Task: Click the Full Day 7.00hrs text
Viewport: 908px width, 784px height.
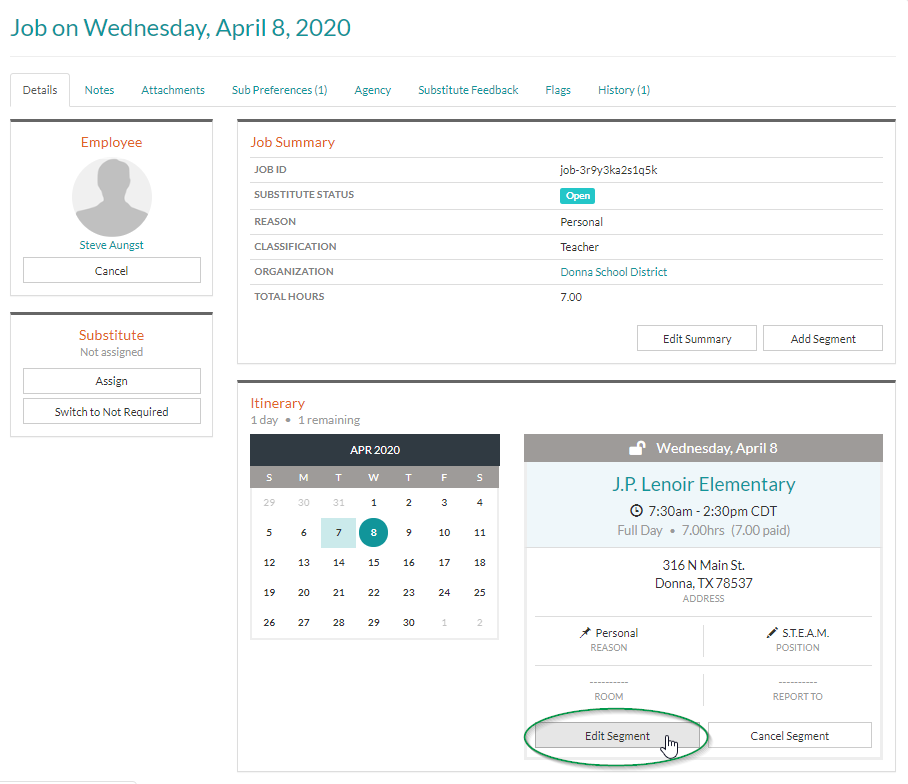Action: pyautogui.click(x=704, y=530)
